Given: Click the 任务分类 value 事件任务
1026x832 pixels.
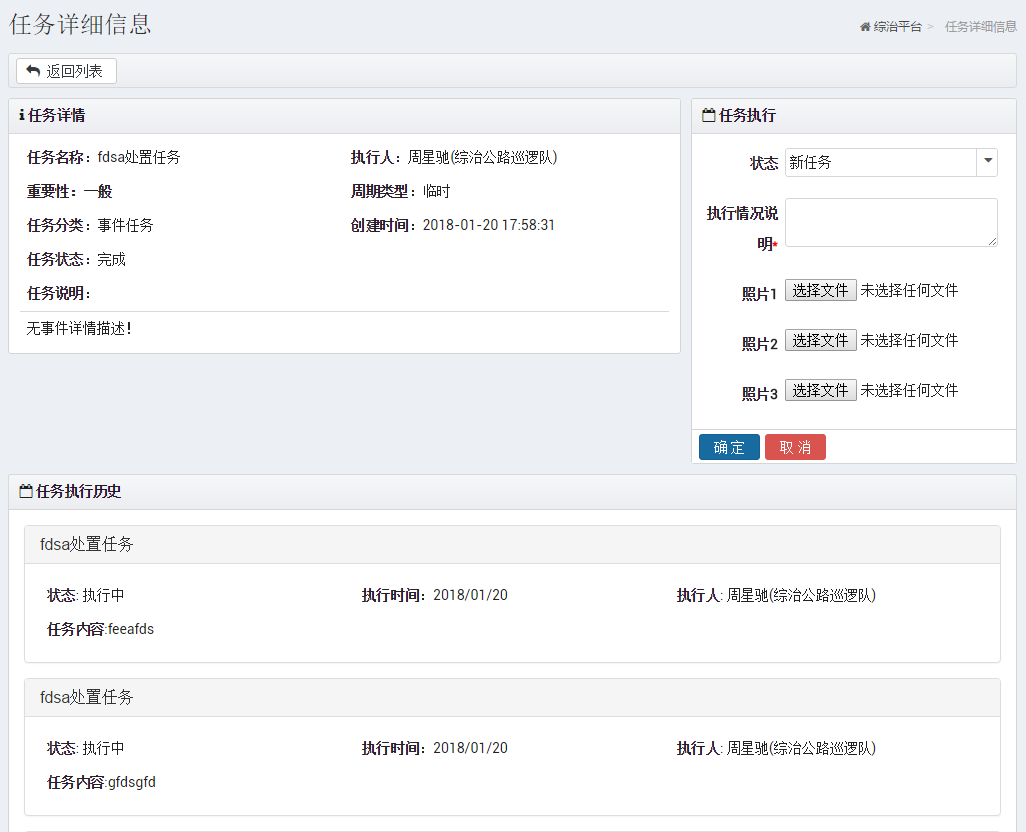Looking at the screenshot, I should click(x=126, y=226).
